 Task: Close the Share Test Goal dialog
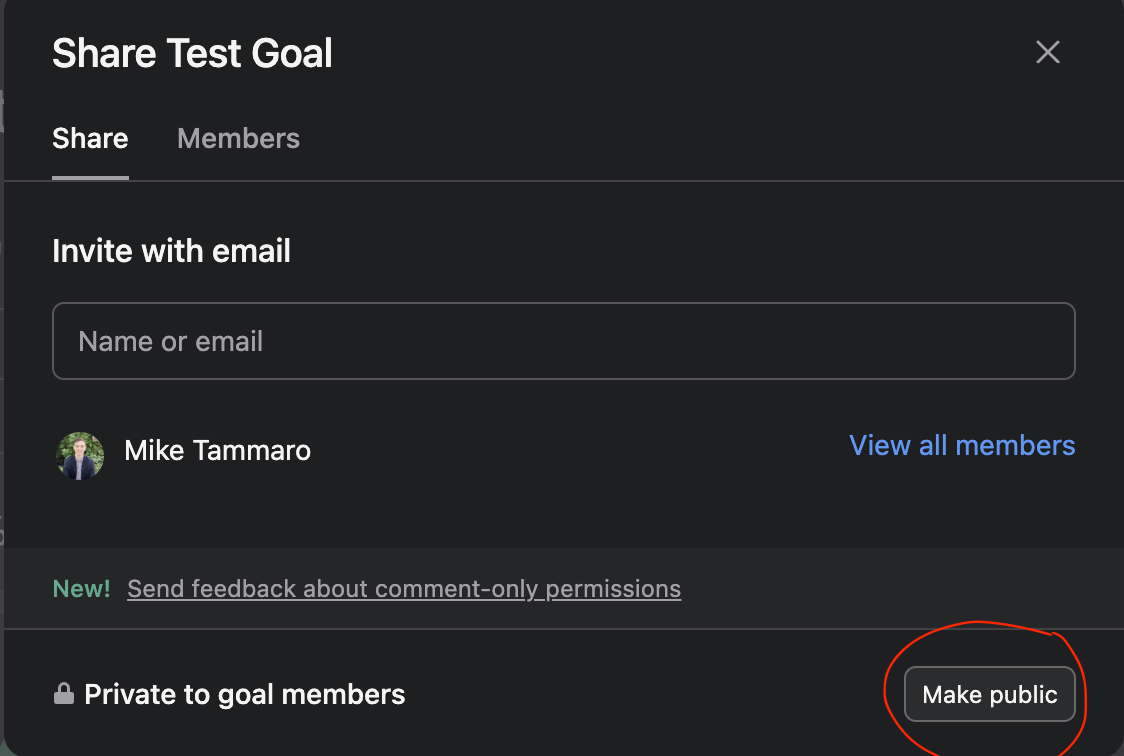pos(1047,52)
